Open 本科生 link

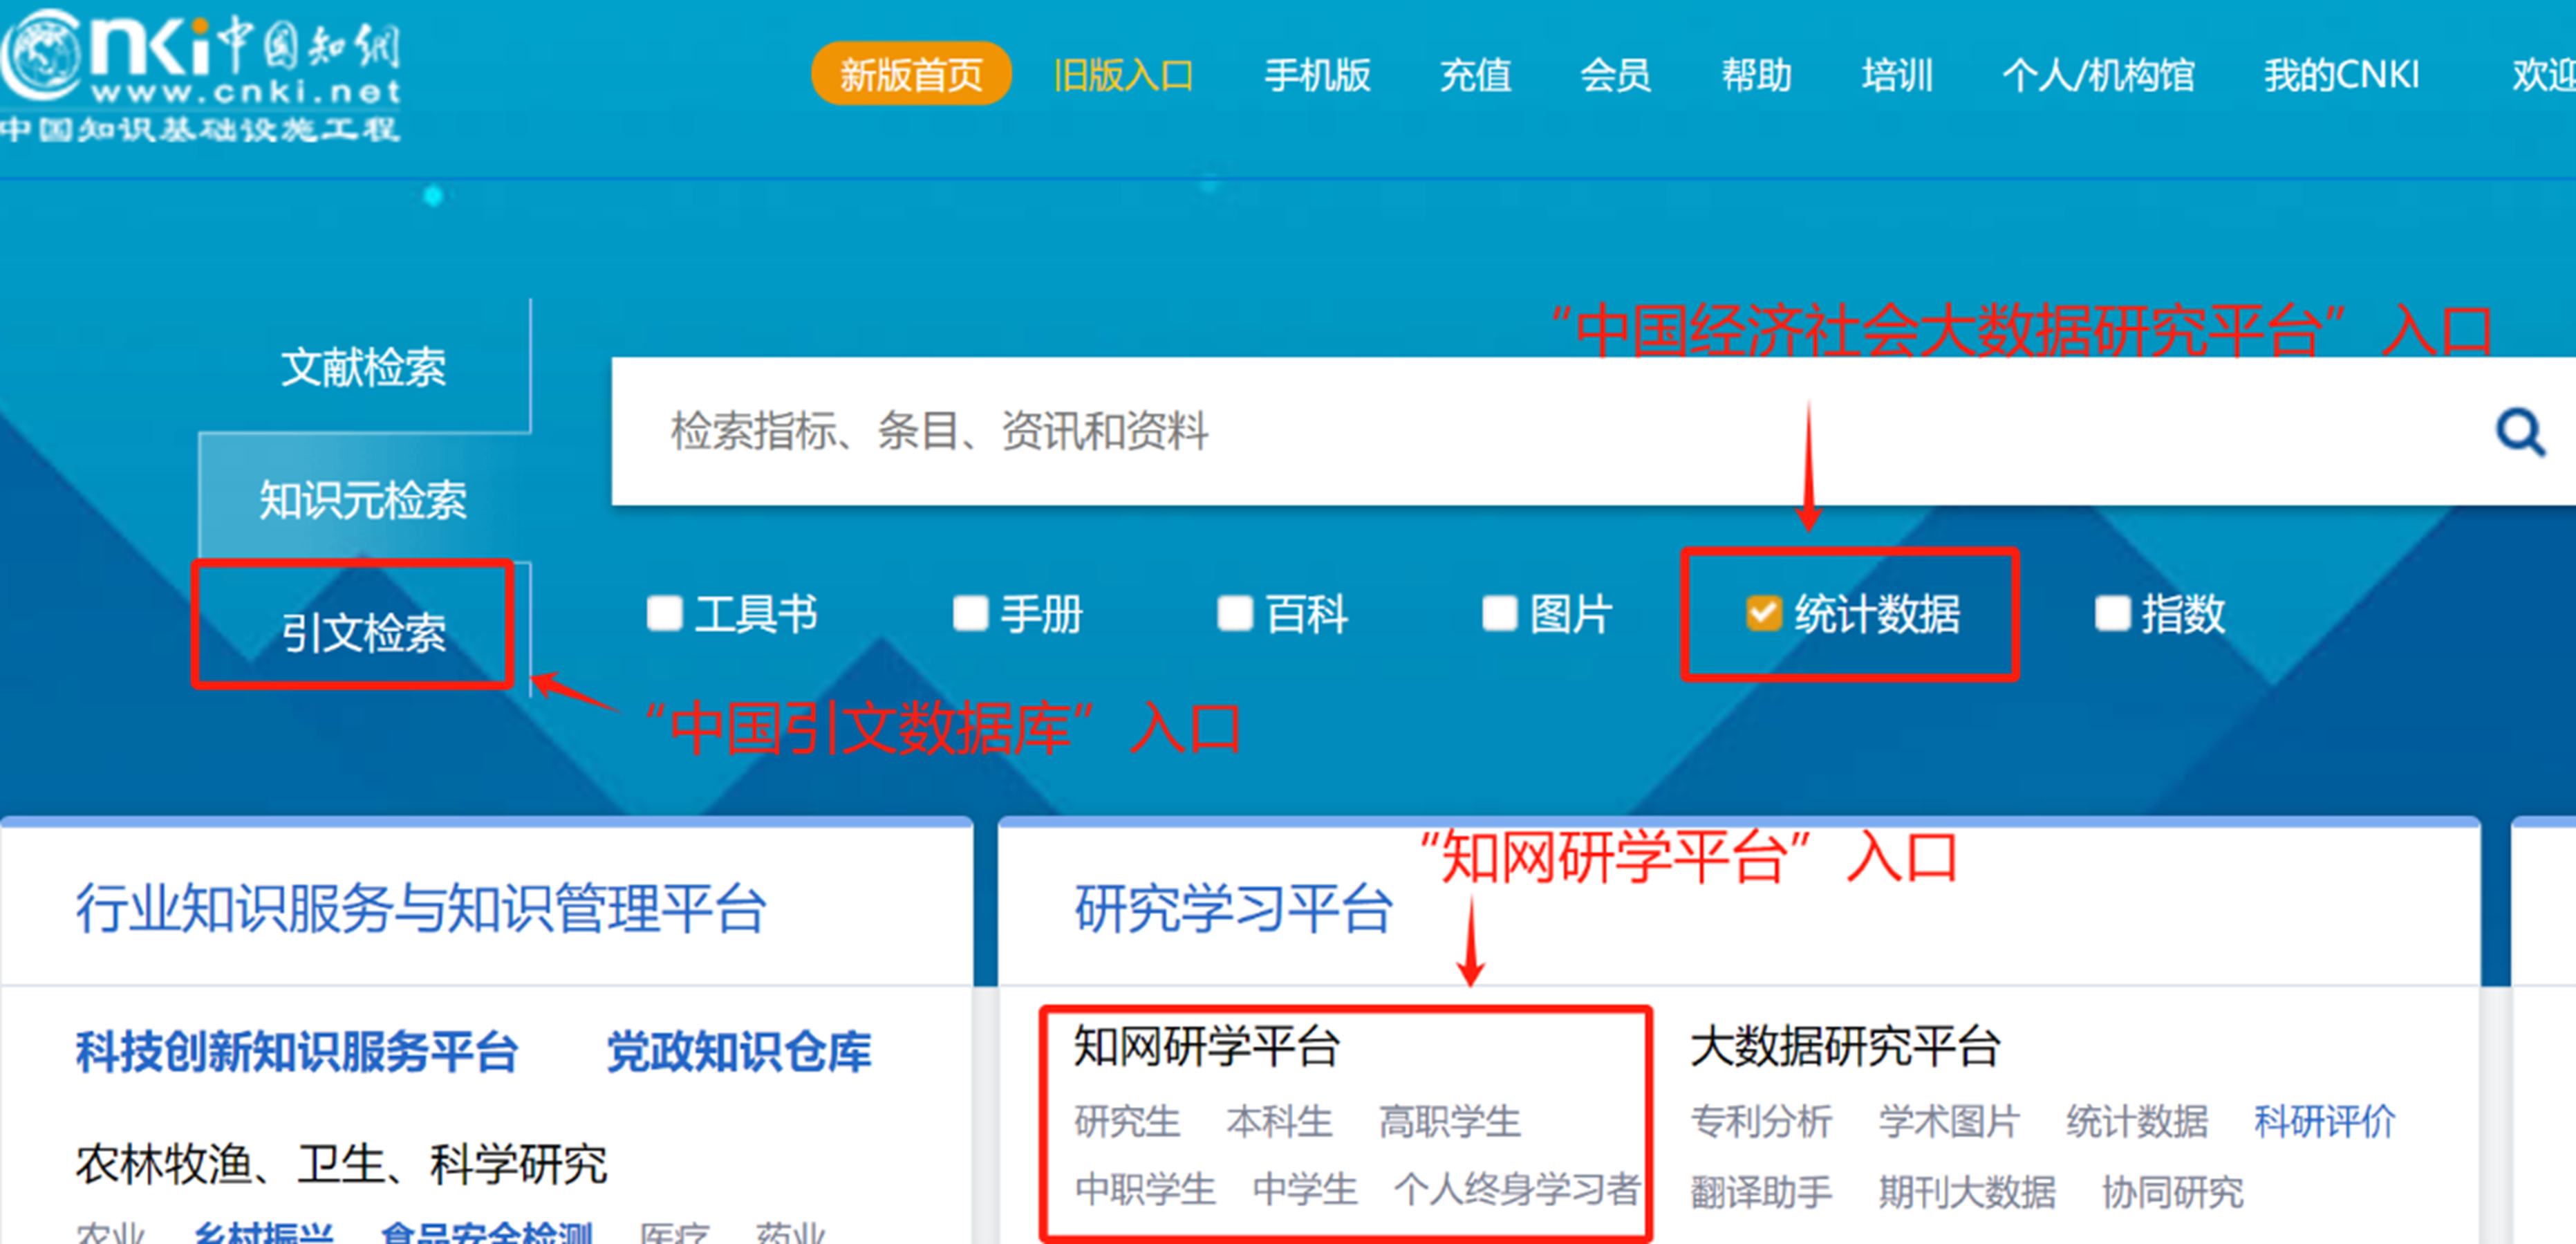(x=1279, y=1121)
